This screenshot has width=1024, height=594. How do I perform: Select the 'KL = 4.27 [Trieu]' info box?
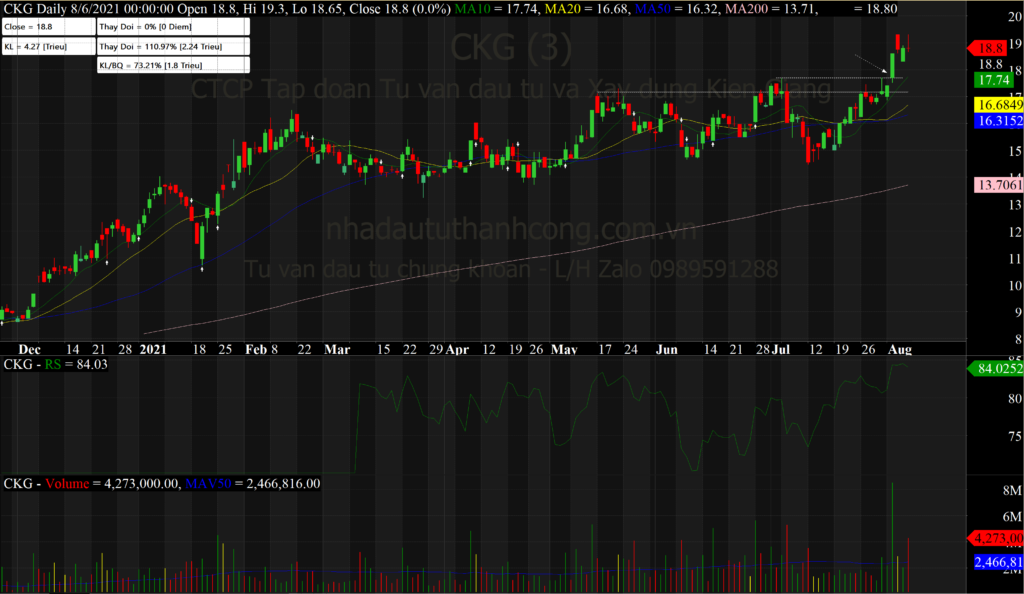coord(48,46)
